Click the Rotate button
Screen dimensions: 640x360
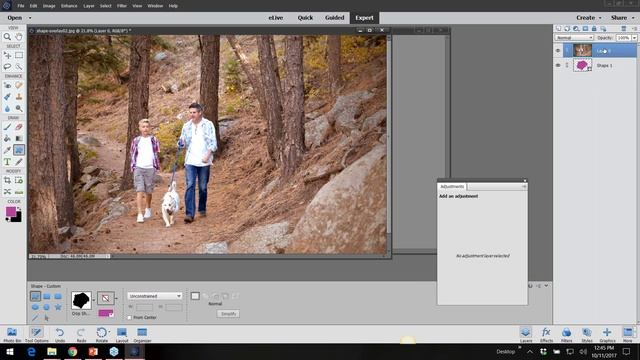point(102,335)
